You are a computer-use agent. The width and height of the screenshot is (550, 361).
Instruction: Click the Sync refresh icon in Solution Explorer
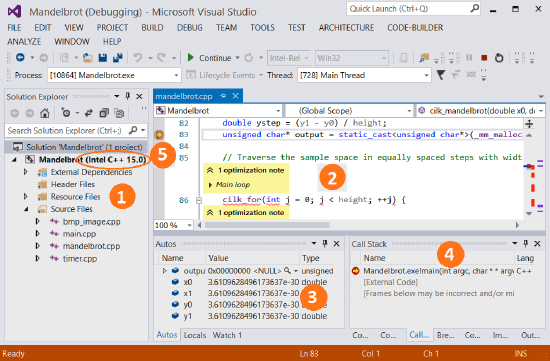(89, 113)
